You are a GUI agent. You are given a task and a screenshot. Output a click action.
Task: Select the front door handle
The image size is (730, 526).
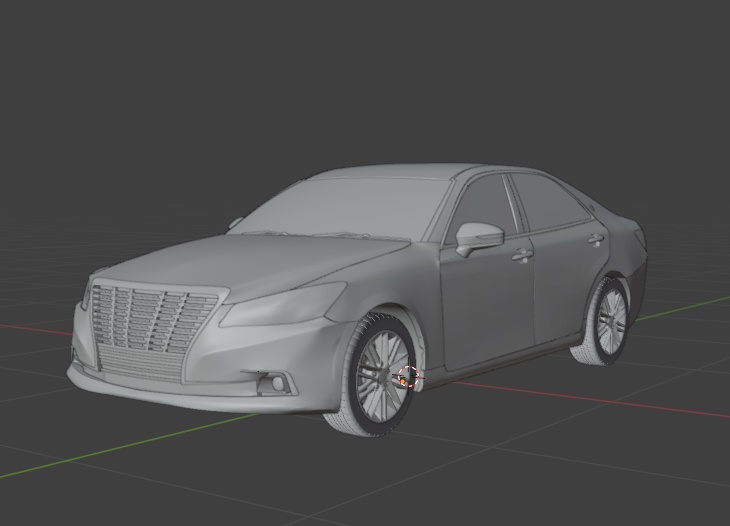point(523,255)
